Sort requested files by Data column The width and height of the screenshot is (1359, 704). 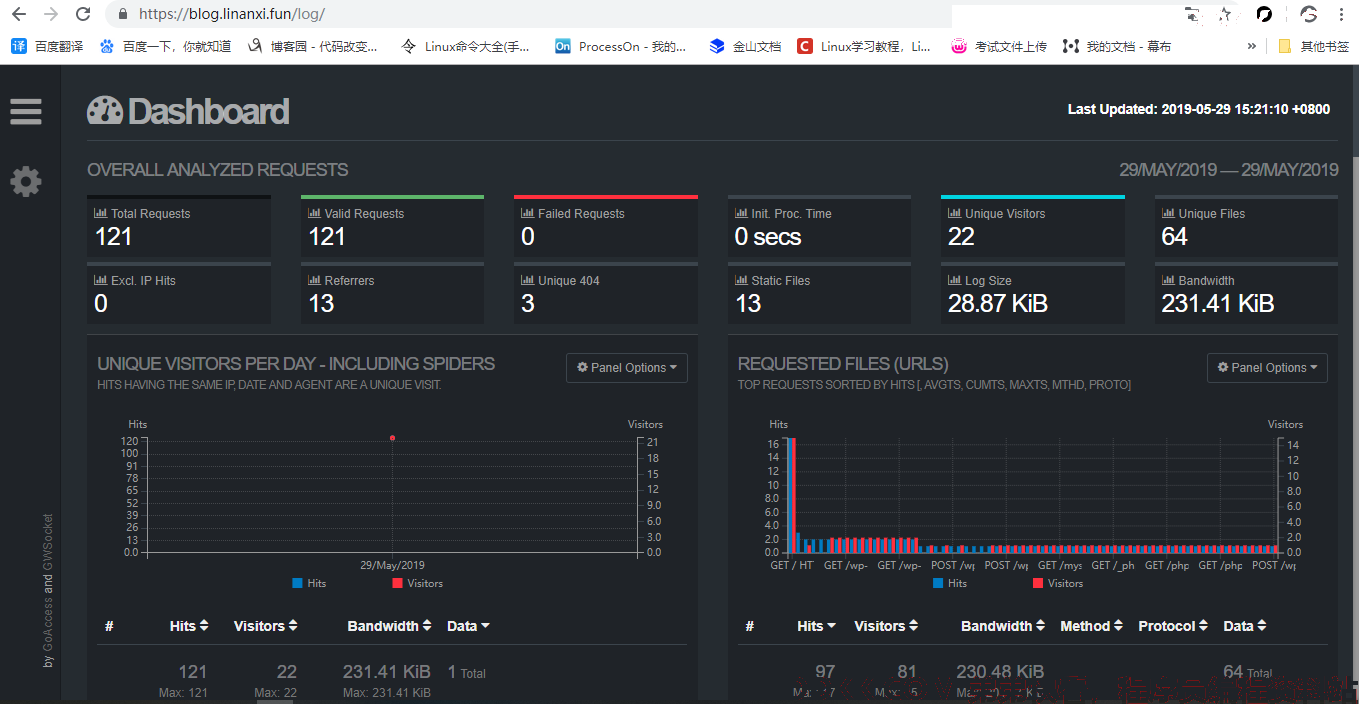tap(1245, 626)
